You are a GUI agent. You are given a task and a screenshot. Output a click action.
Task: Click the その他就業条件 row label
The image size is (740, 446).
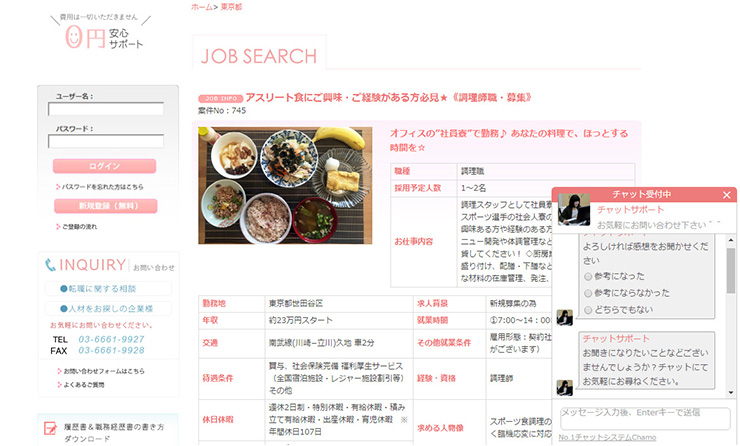click(x=444, y=343)
